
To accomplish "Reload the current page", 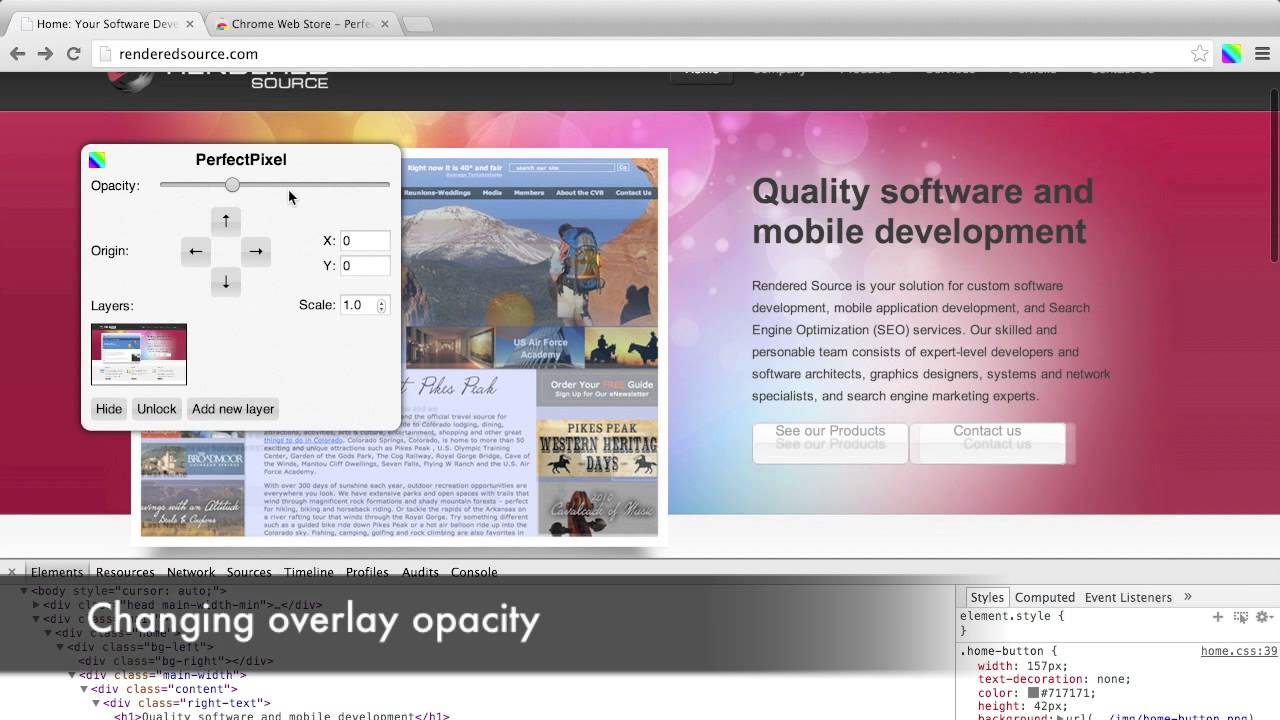I will coord(73,54).
